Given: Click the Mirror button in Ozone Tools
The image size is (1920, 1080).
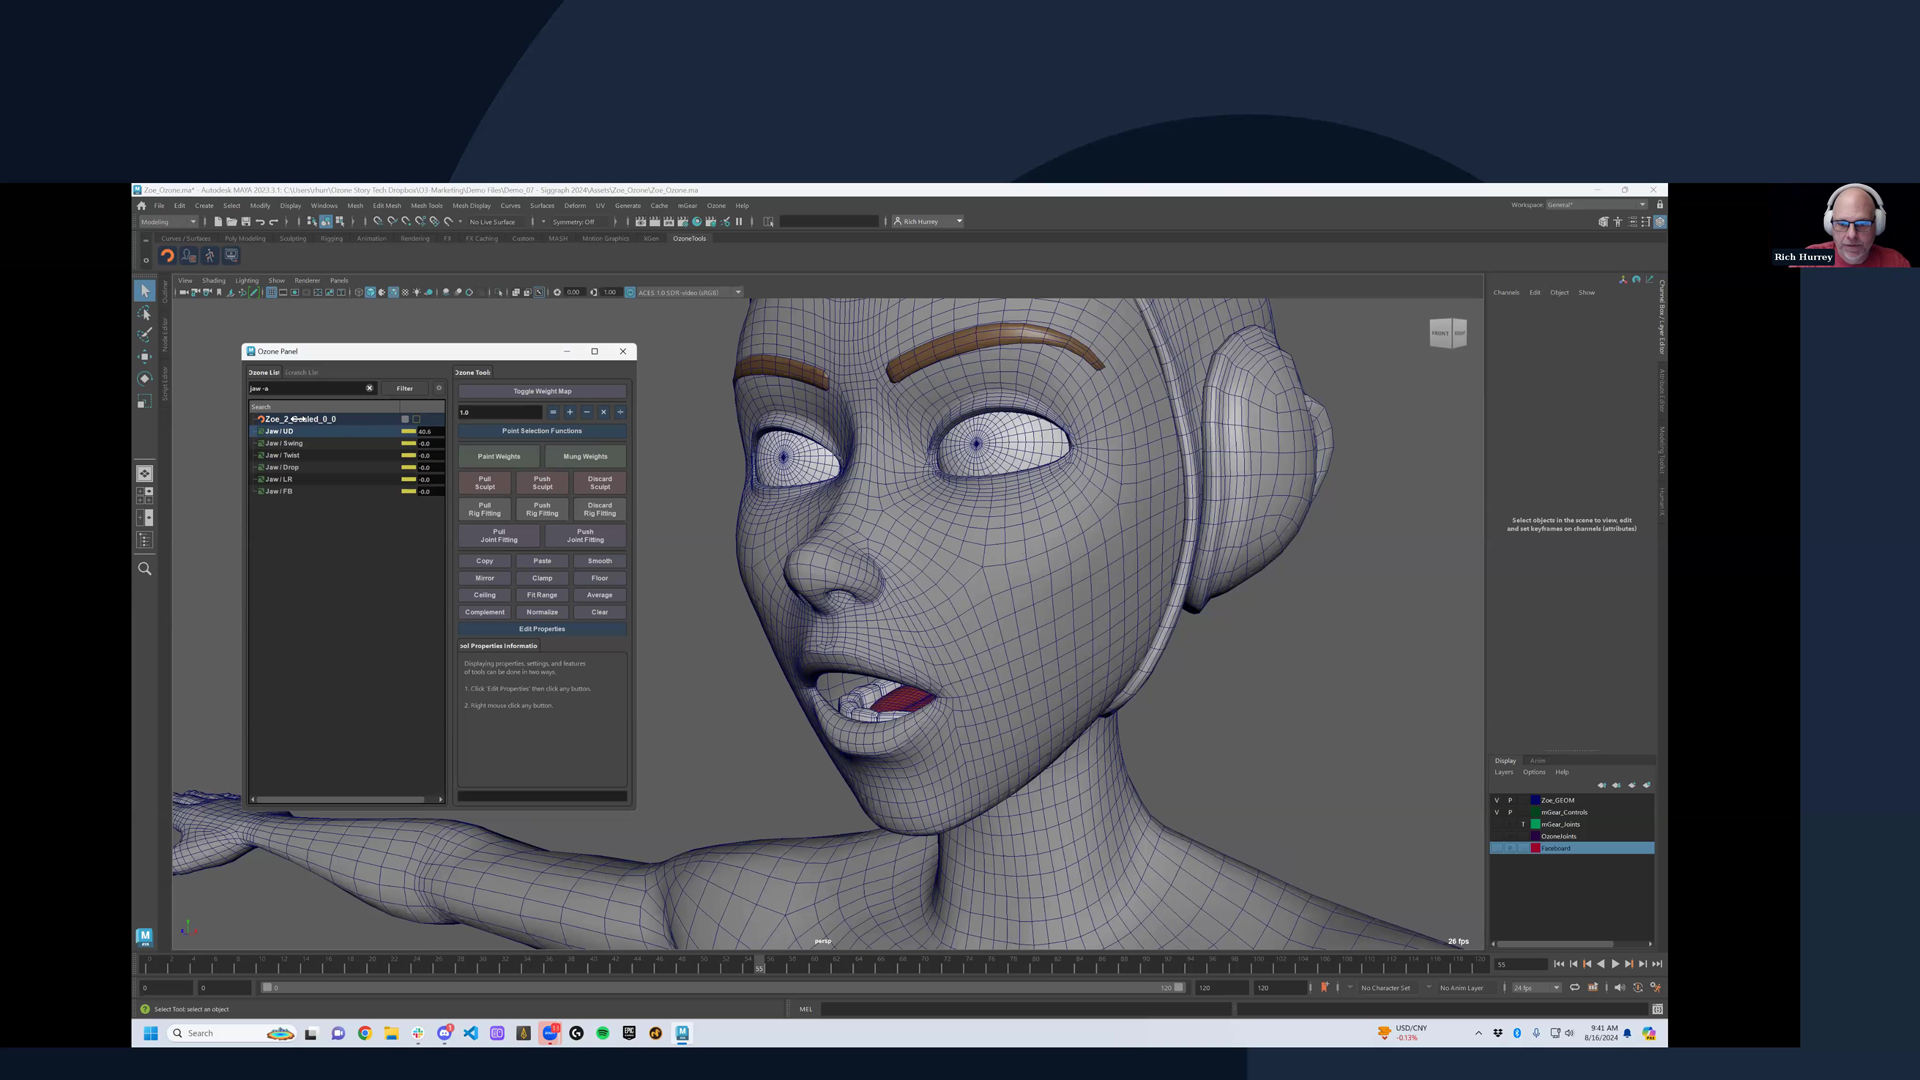Looking at the screenshot, I should 485,578.
